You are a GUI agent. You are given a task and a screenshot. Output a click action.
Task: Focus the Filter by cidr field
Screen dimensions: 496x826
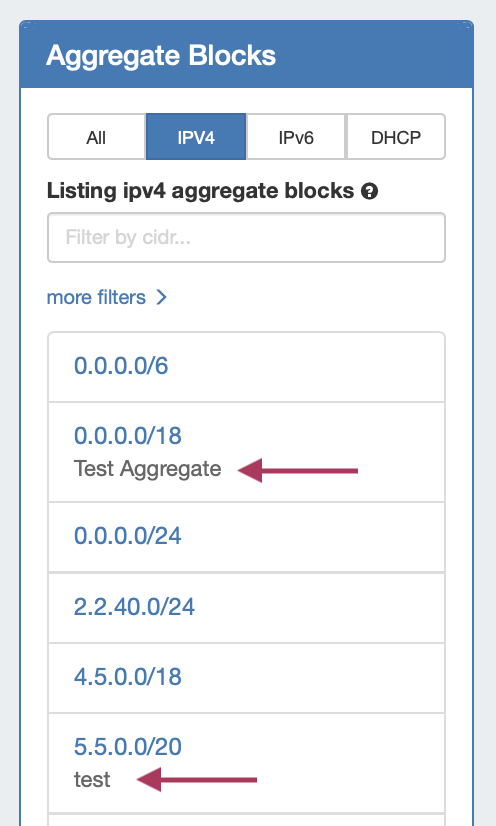(x=246, y=238)
